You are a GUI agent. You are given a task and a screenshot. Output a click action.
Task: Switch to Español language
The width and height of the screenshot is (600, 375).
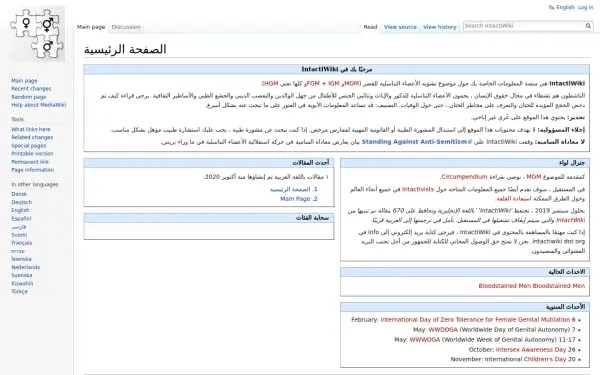21,218
